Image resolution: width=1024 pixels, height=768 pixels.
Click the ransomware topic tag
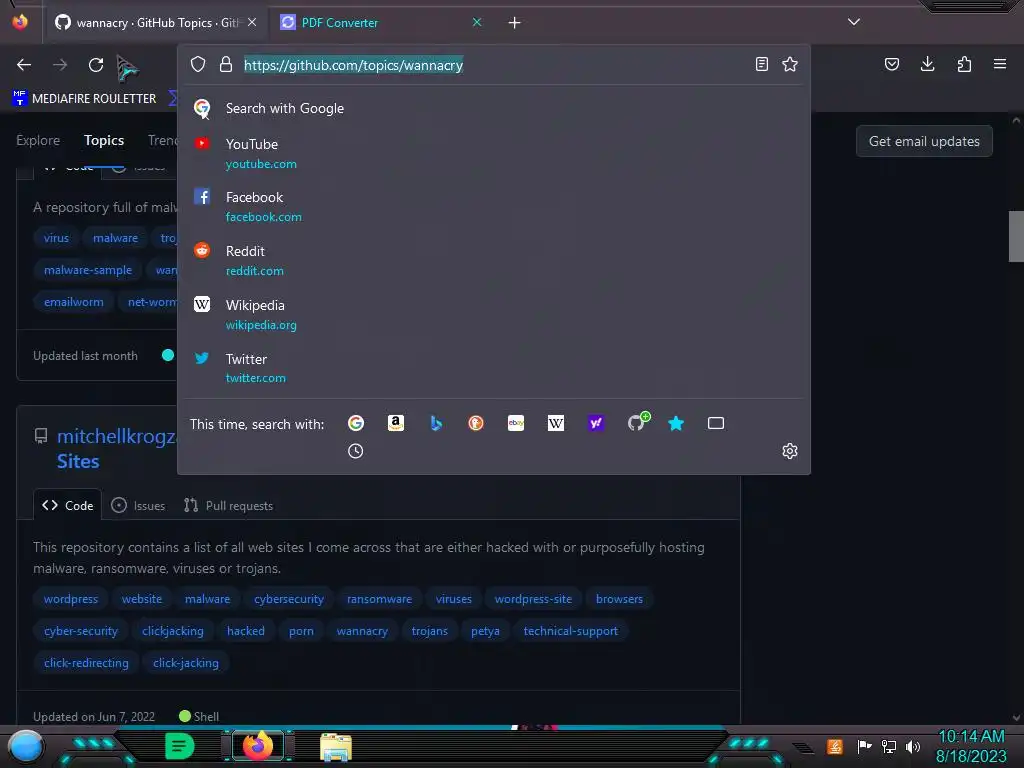click(379, 599)
